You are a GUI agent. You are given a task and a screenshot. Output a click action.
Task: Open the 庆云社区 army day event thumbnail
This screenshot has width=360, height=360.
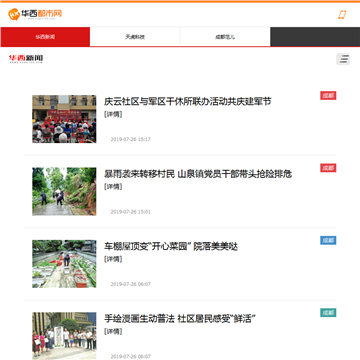(64, 119)
